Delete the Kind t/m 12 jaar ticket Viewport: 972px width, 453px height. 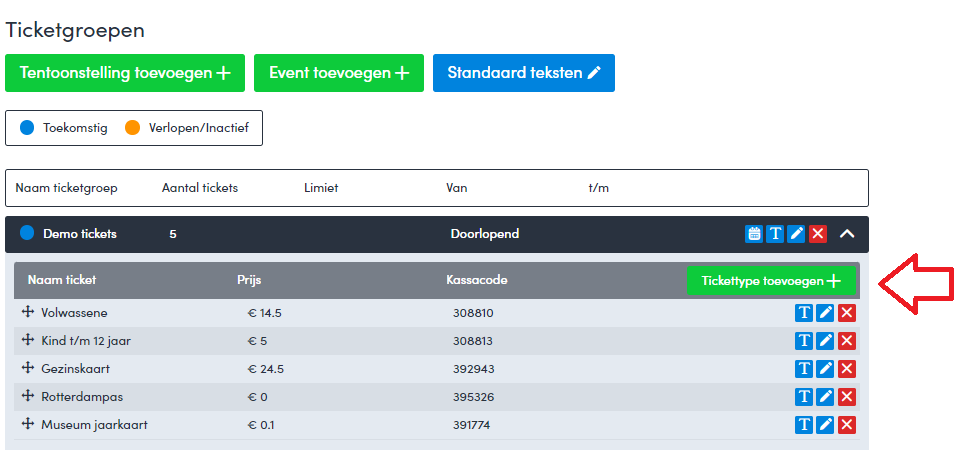click(x=847, y=341)
